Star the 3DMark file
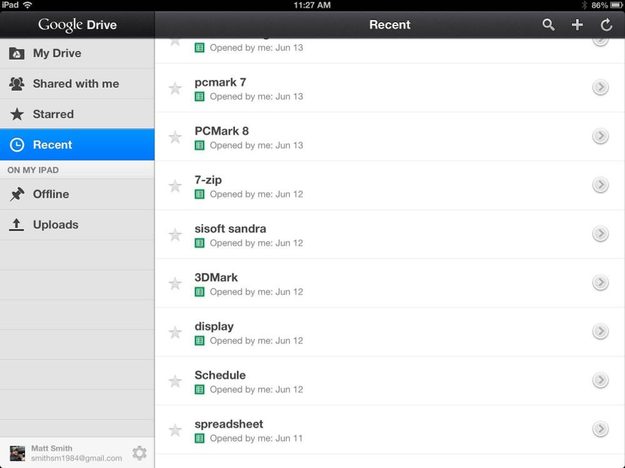The height and width of the screenshot is (468, 625). click(175, 283)
